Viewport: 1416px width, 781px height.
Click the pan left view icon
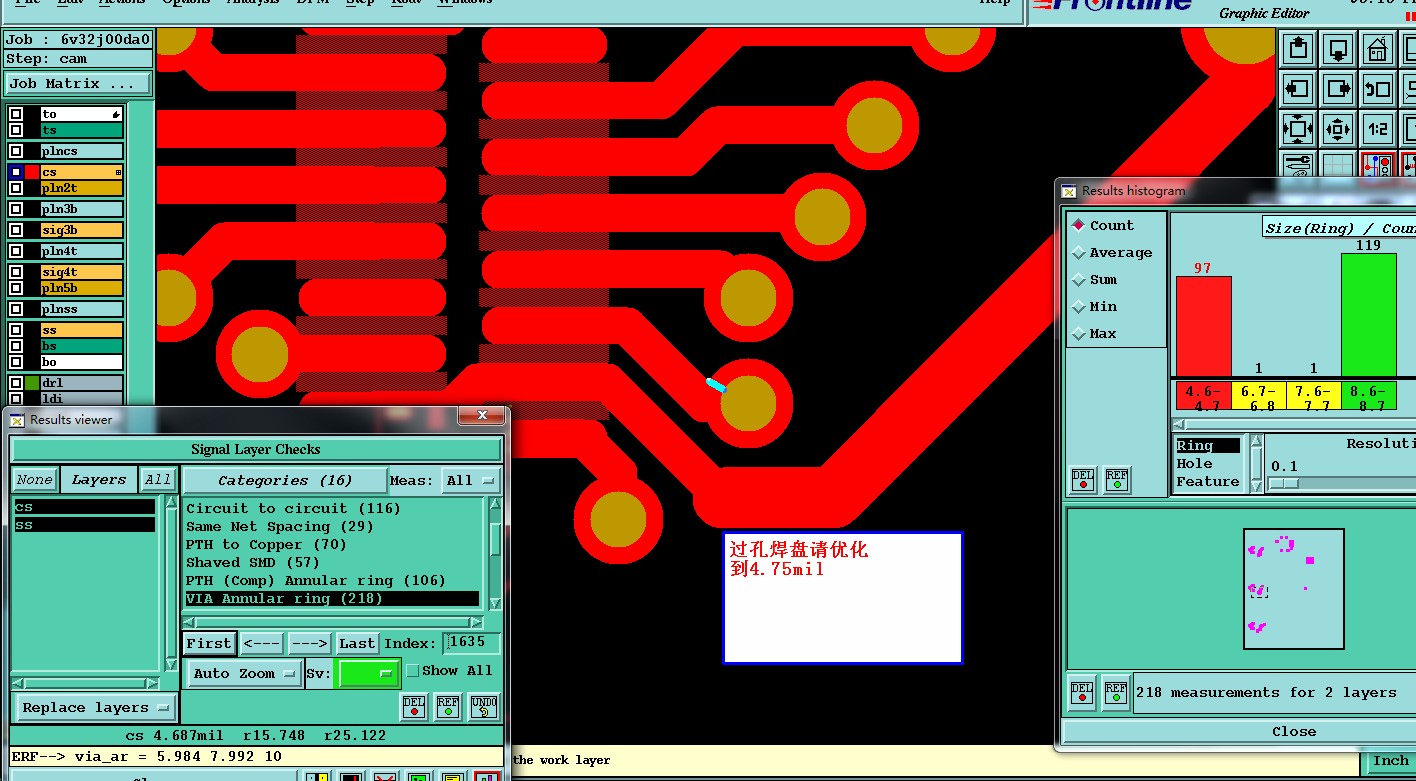pos(1298,88)
